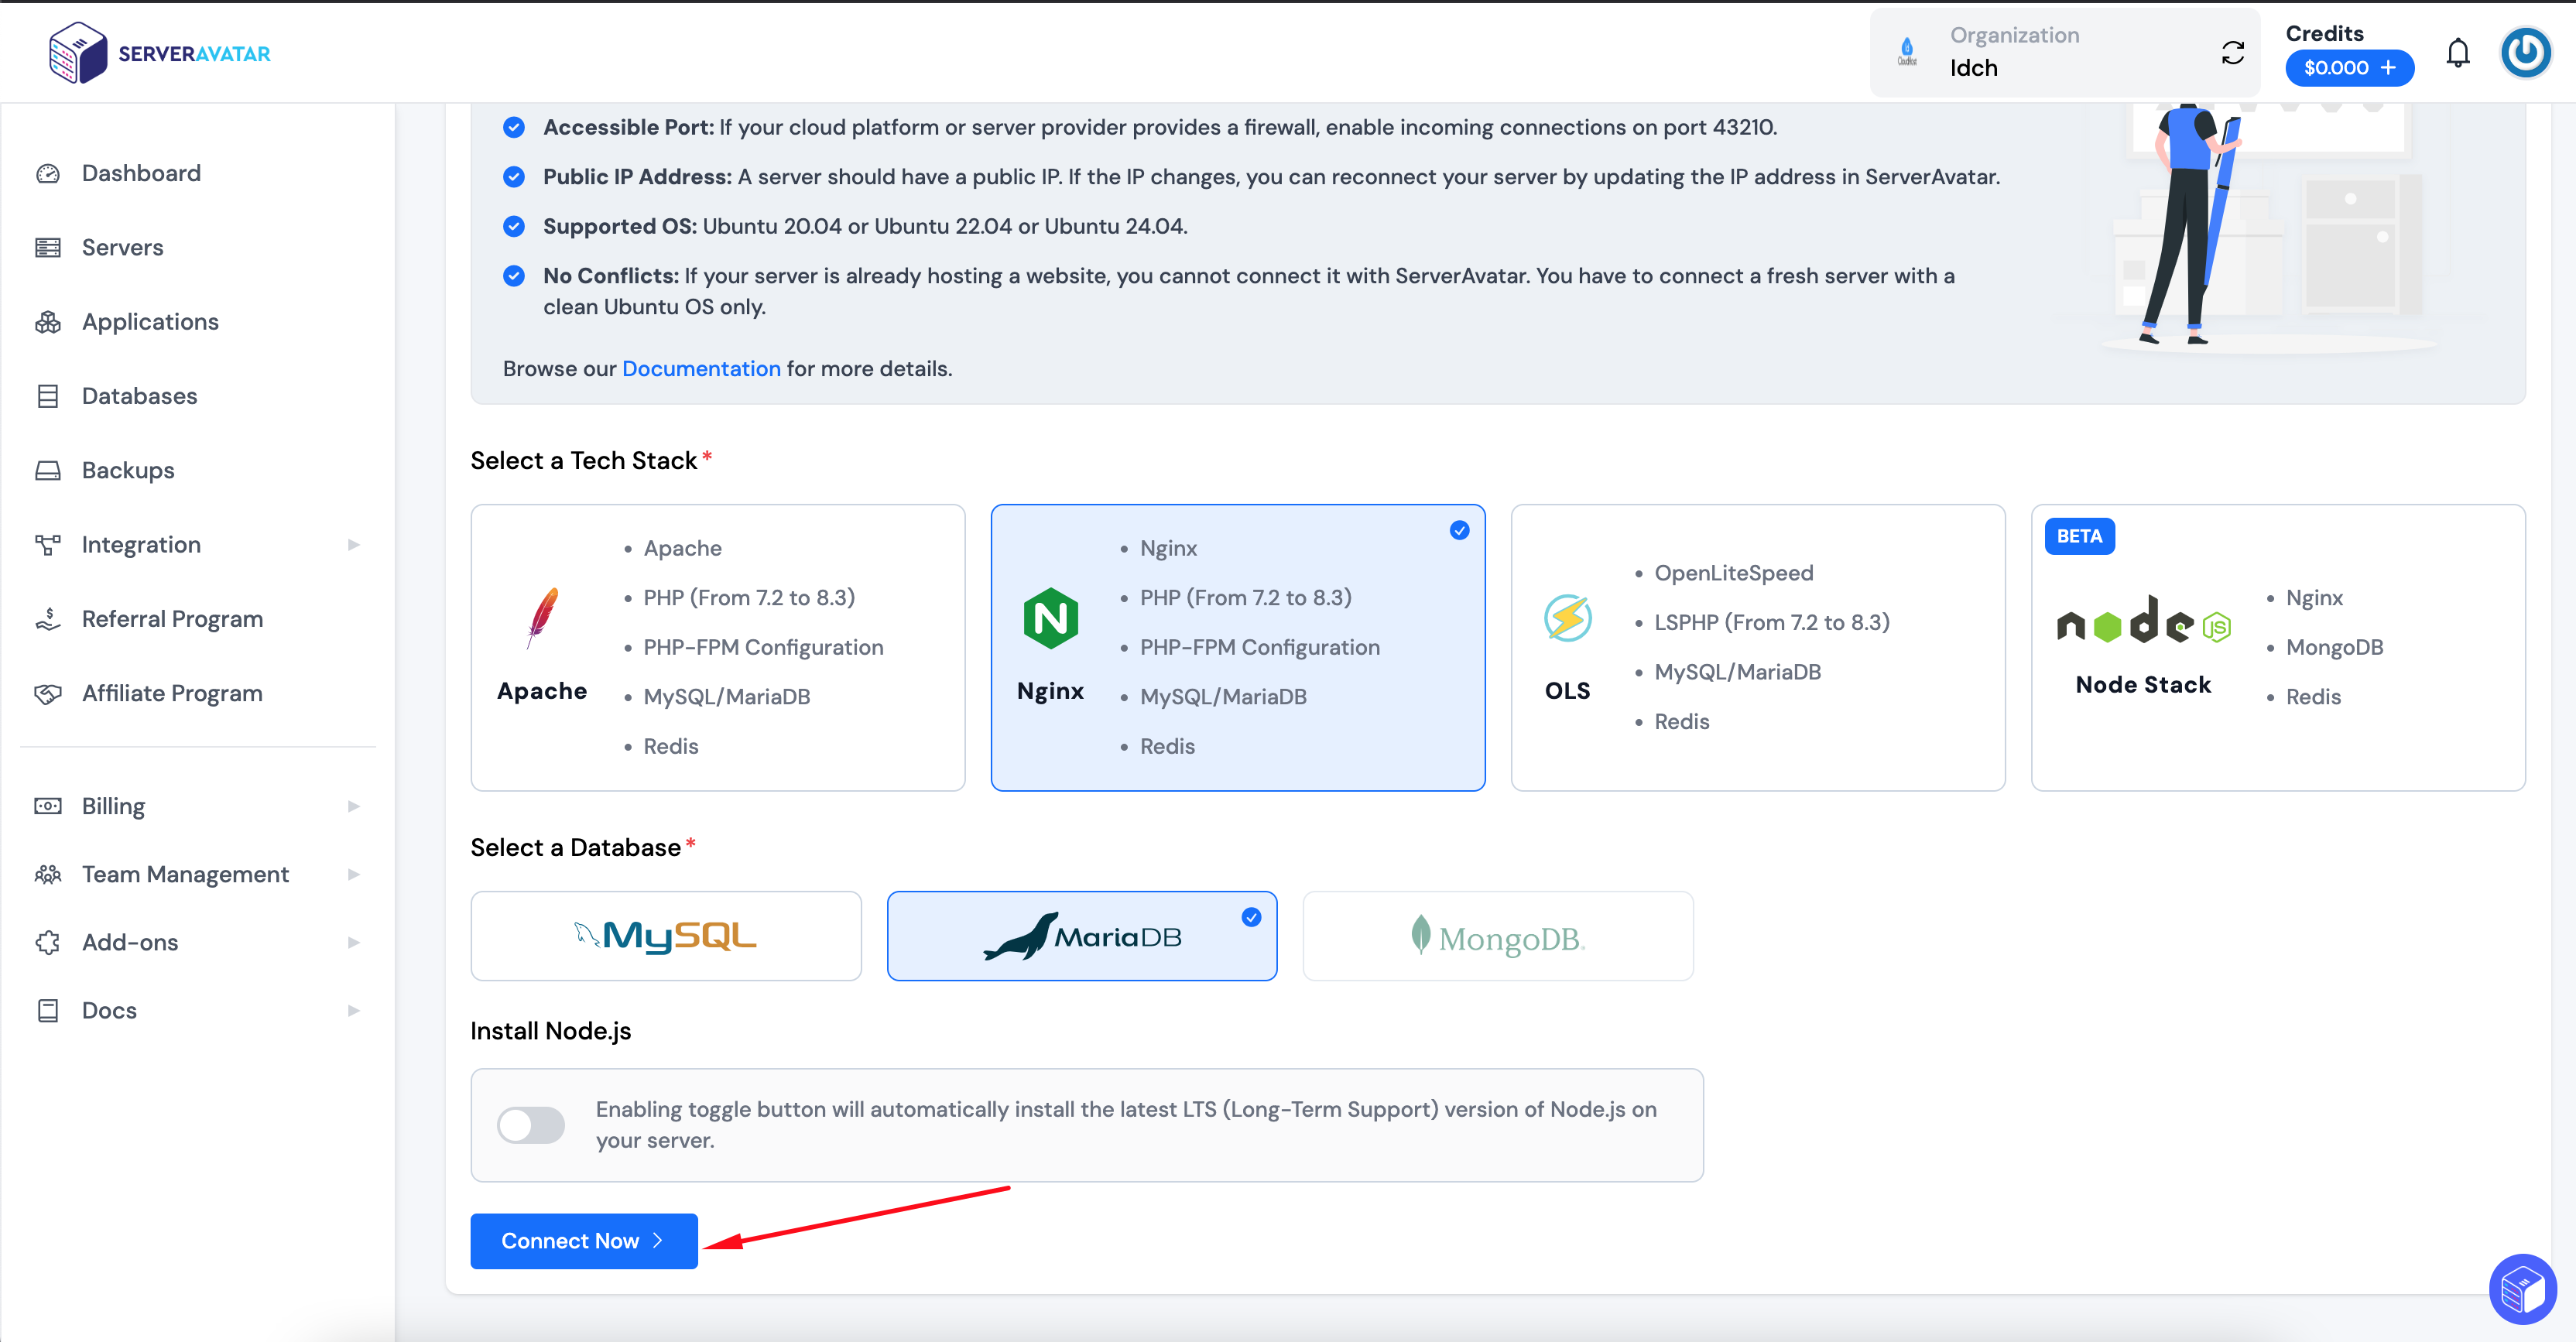Viewport: 2576px width, 1342px height.
Task: Expand the Team Management submenu arrow
Action: tap(353, 874)
